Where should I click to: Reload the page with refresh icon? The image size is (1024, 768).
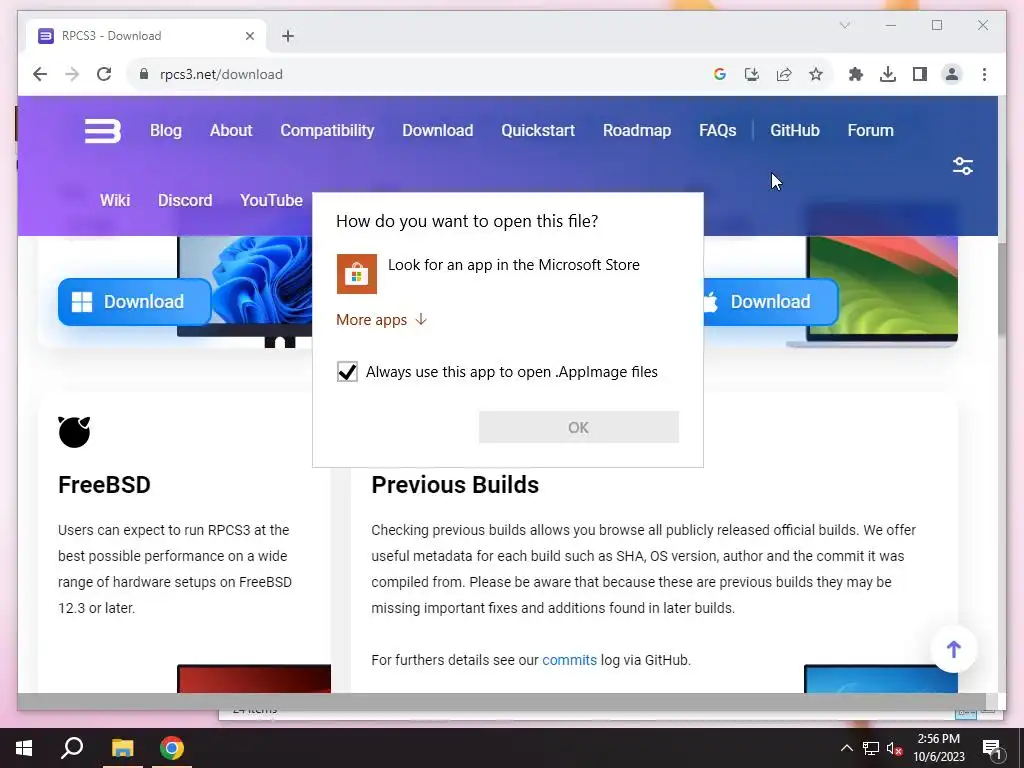(104, 74)
